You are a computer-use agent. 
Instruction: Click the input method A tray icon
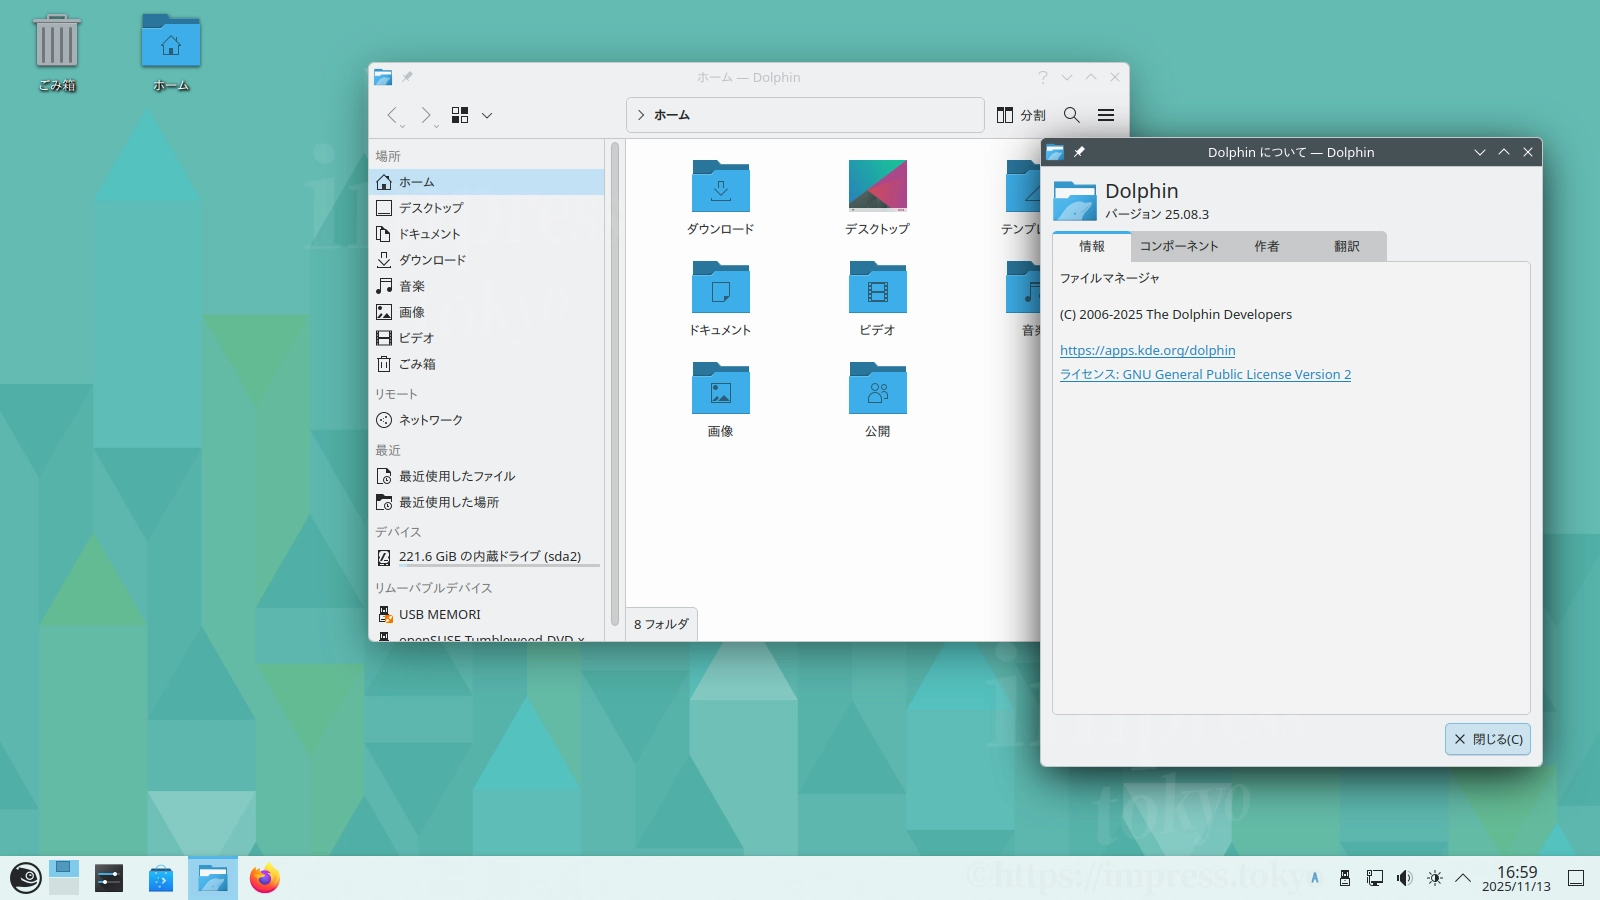coord(1315,878)
